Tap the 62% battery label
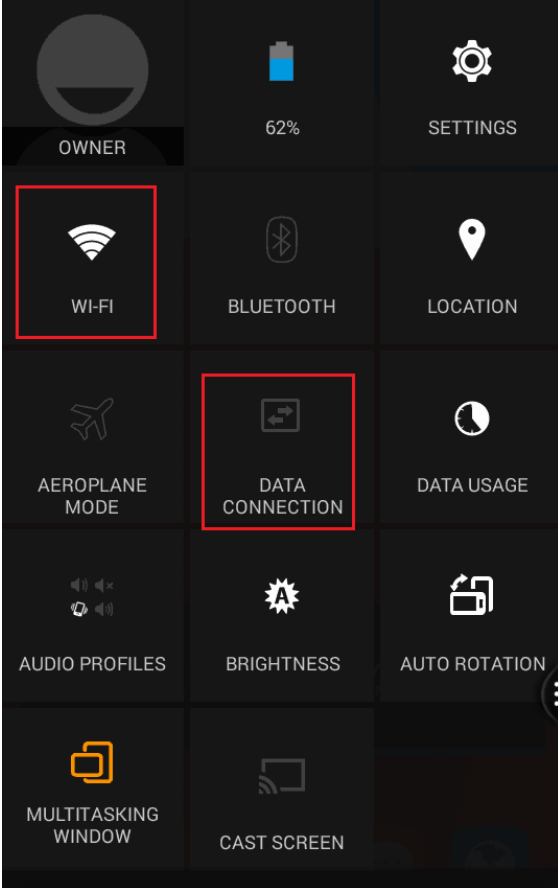The height and width of the screenshot is (888, 558). pyautogui.click(x=282, y=128)
